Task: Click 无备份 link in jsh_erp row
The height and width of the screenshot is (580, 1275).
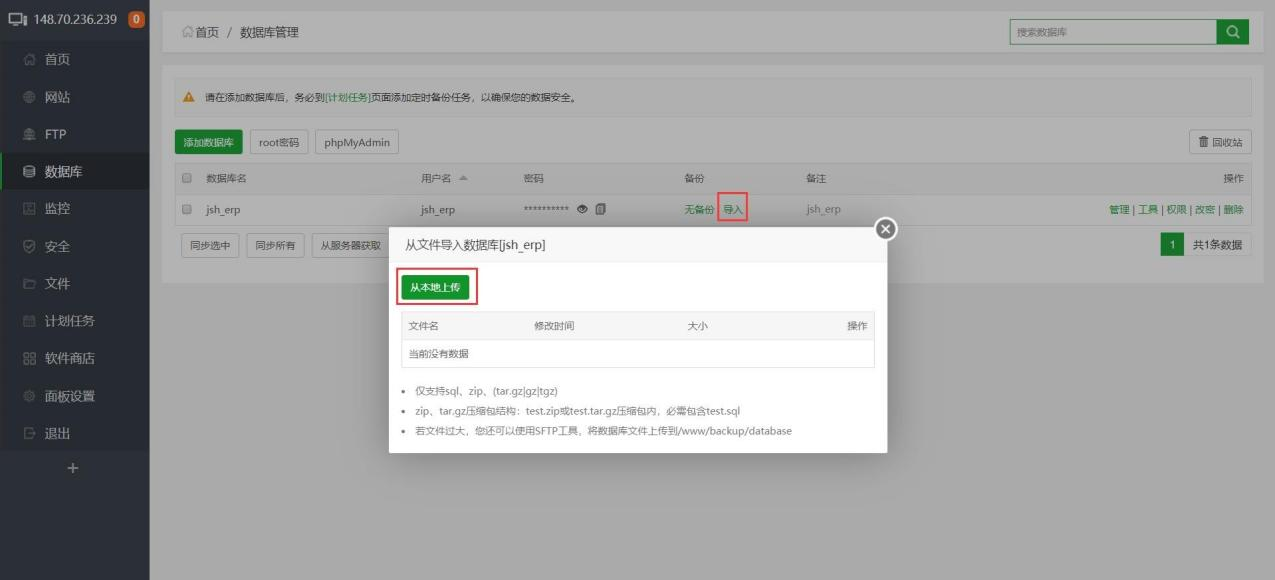Action: pyautogui.click(x=699, y=209)
